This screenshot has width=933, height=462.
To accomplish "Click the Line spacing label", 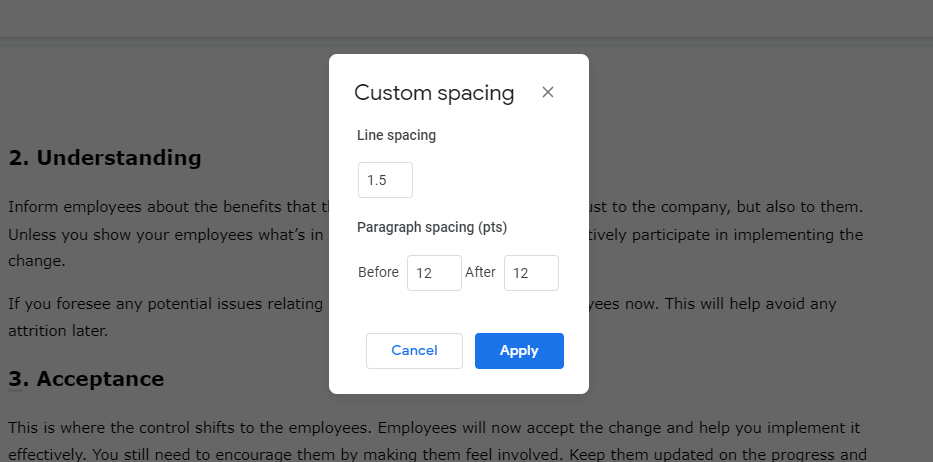I will tap(396, 135).
